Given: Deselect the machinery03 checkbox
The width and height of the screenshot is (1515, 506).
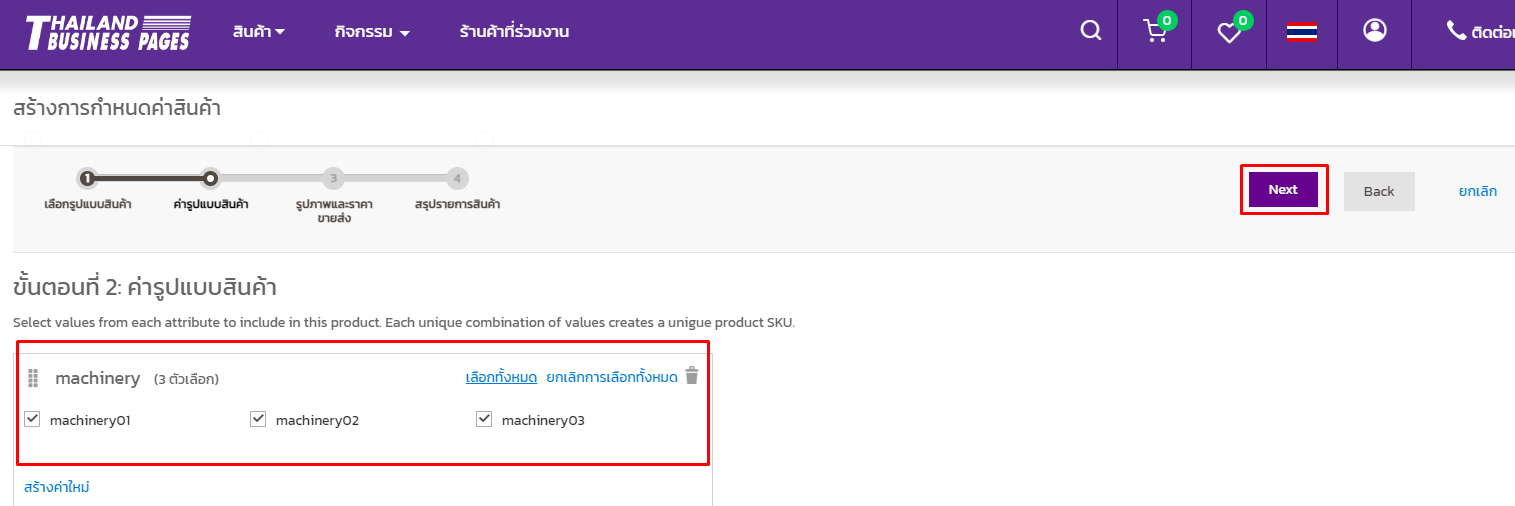Looking at the screenshot, I should pos(484,419).
